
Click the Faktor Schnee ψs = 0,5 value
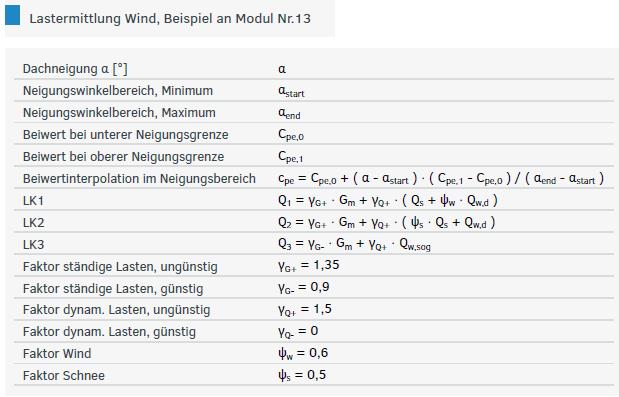pyautogui.click(x=302, y=375)
